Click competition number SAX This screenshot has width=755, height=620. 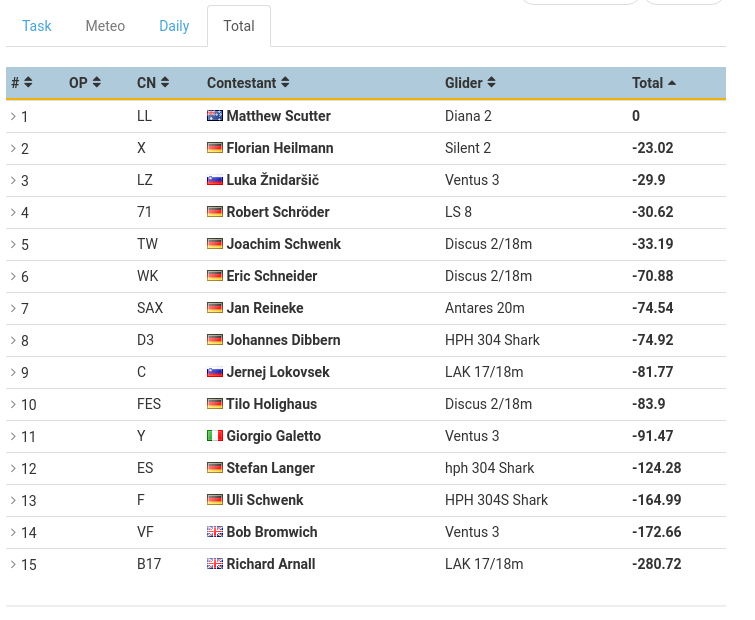(150, 308)
